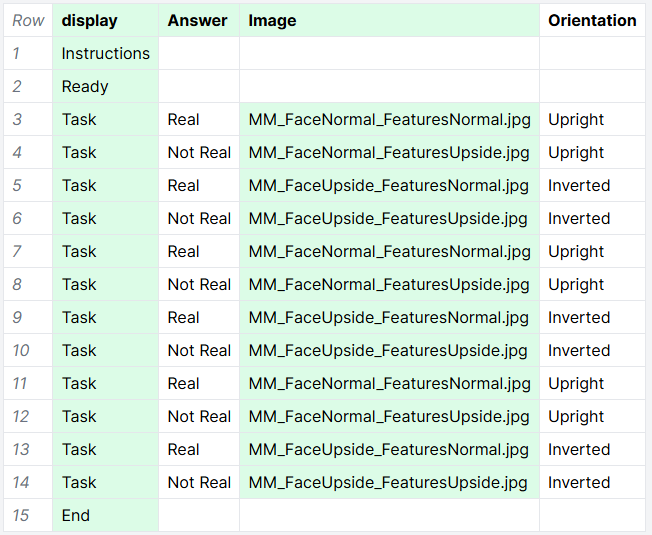Click the 'Real' answer cell in row 3
652x535 pixels.
199,119
